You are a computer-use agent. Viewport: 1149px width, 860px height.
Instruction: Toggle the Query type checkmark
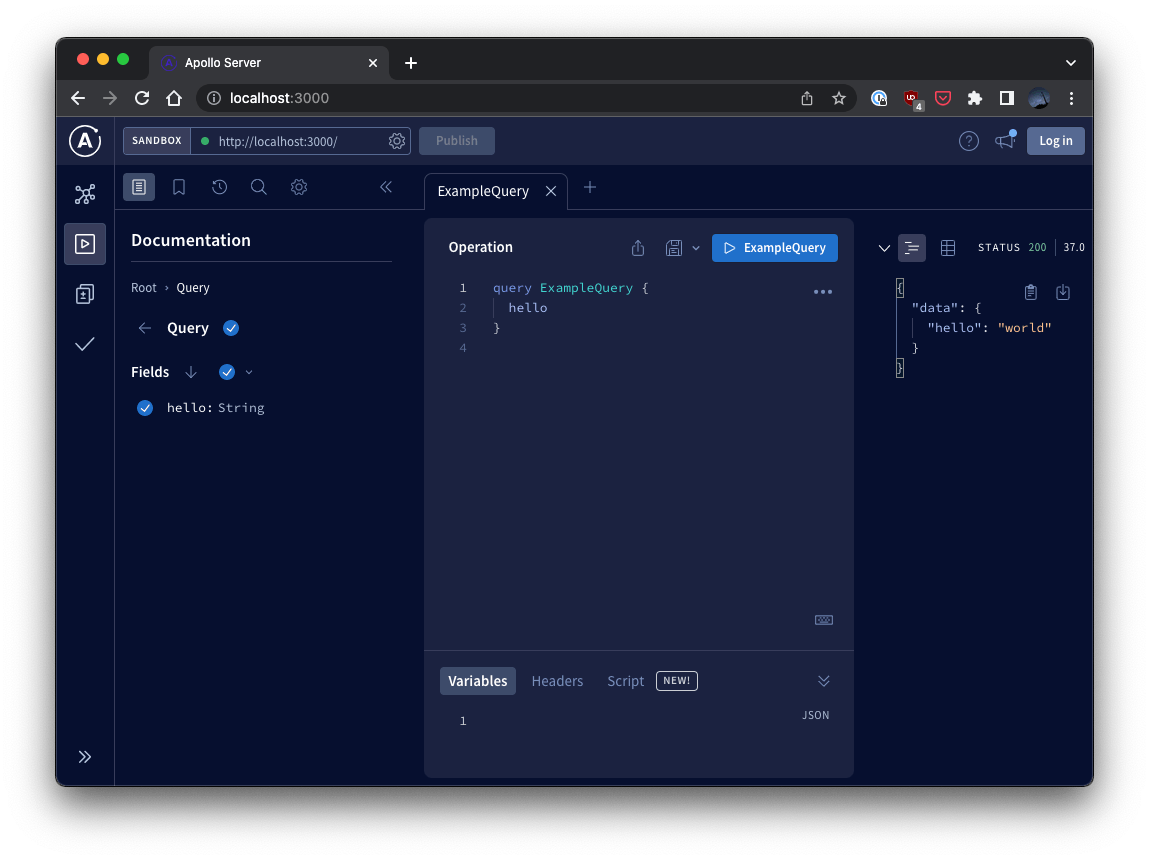(231, 328)
